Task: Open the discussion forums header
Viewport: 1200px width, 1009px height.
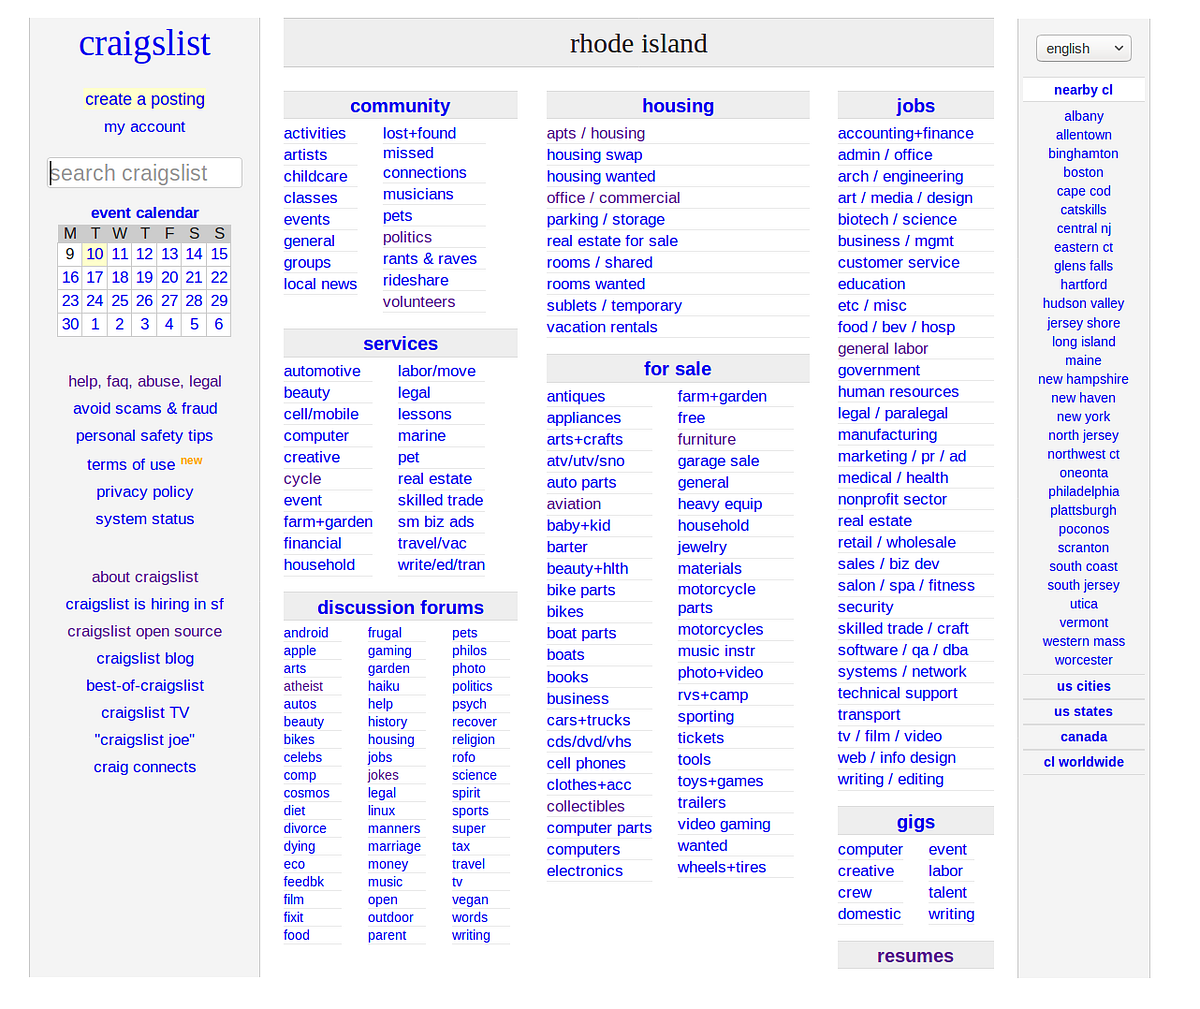Action: (400, 608)
